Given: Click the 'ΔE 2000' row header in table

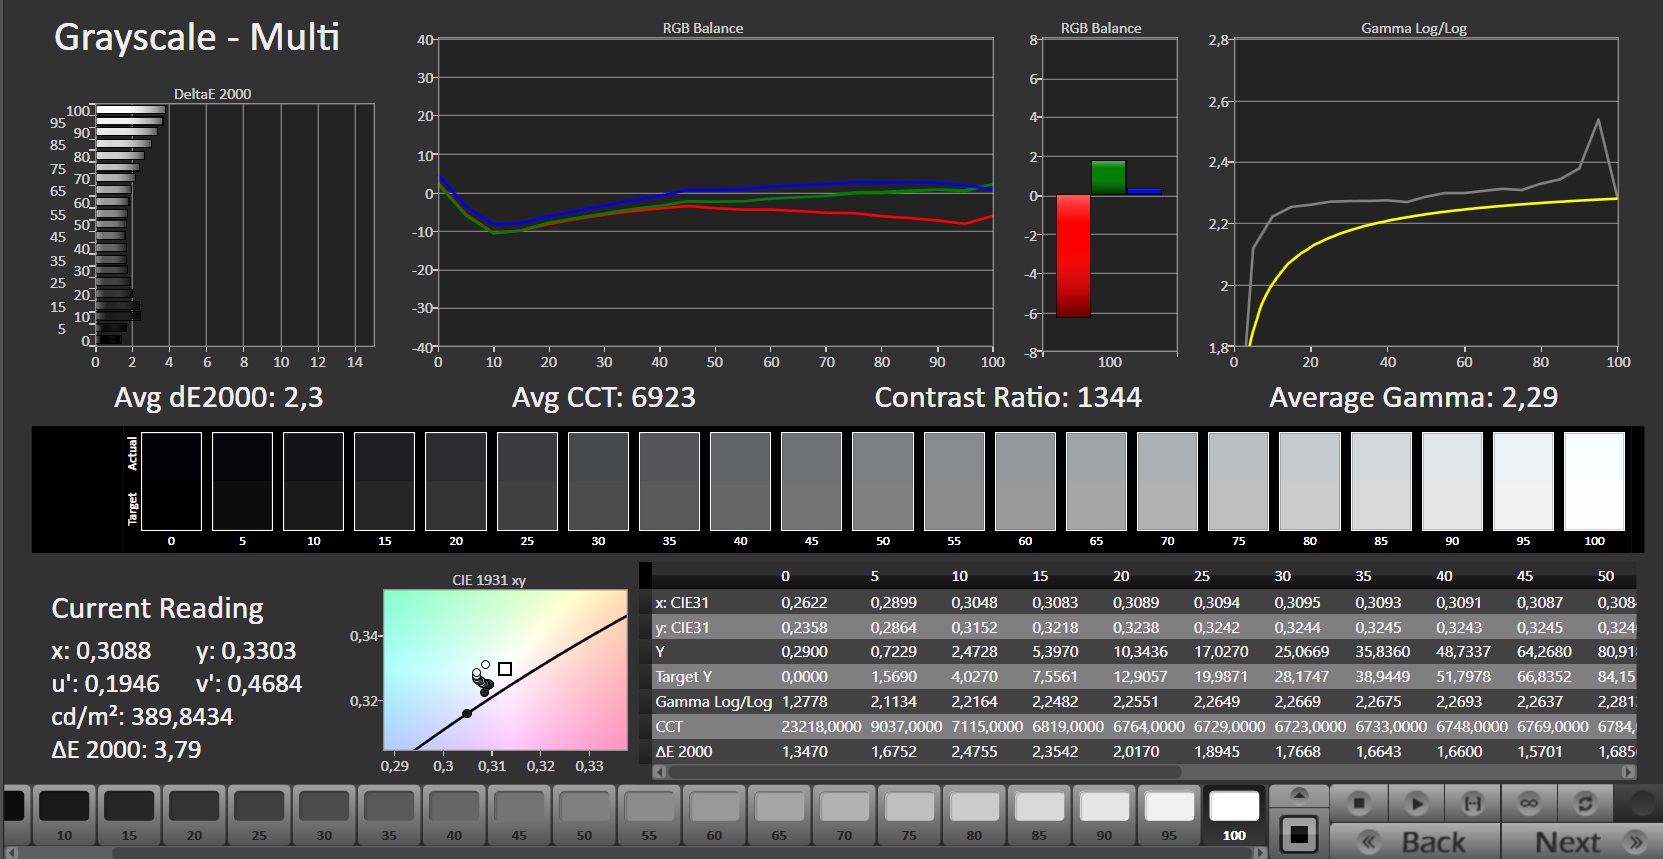Looking at the screenshot, I should tap(684, 752).
